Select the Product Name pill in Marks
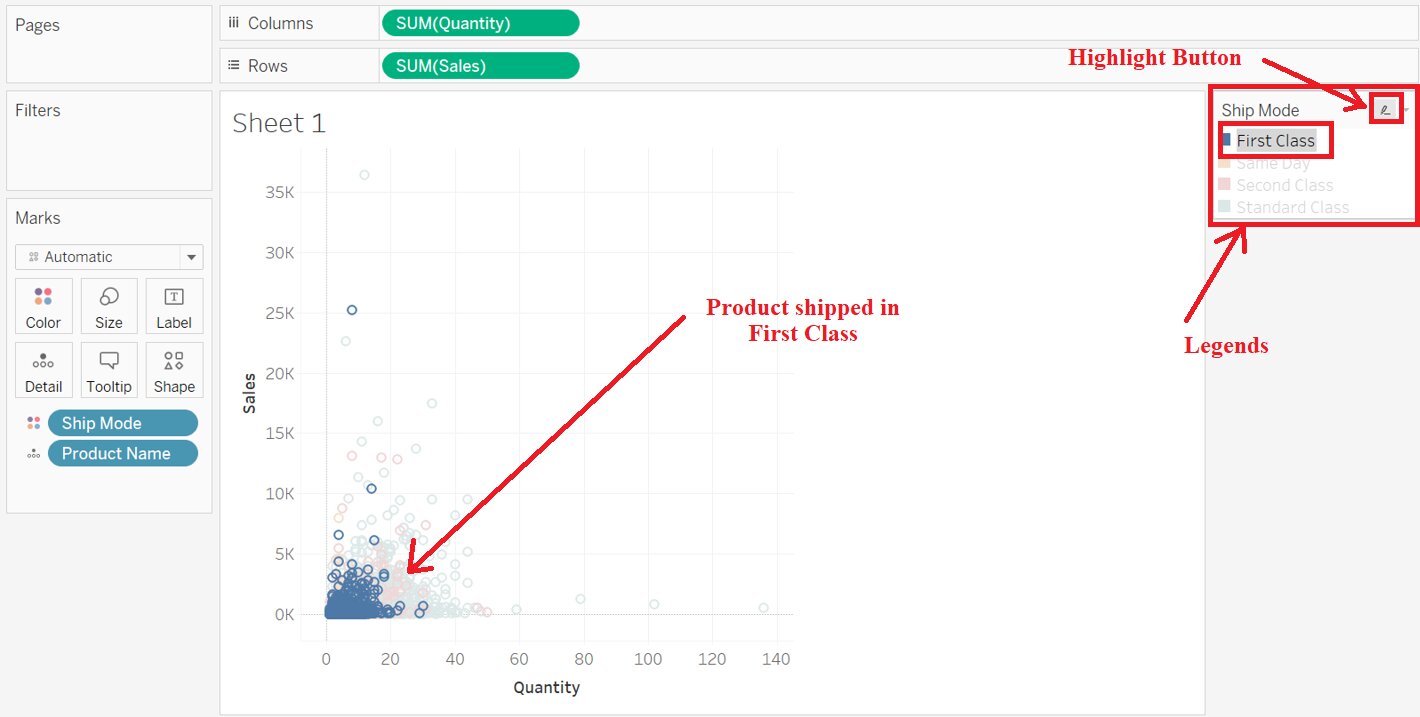 click(122, 454)
